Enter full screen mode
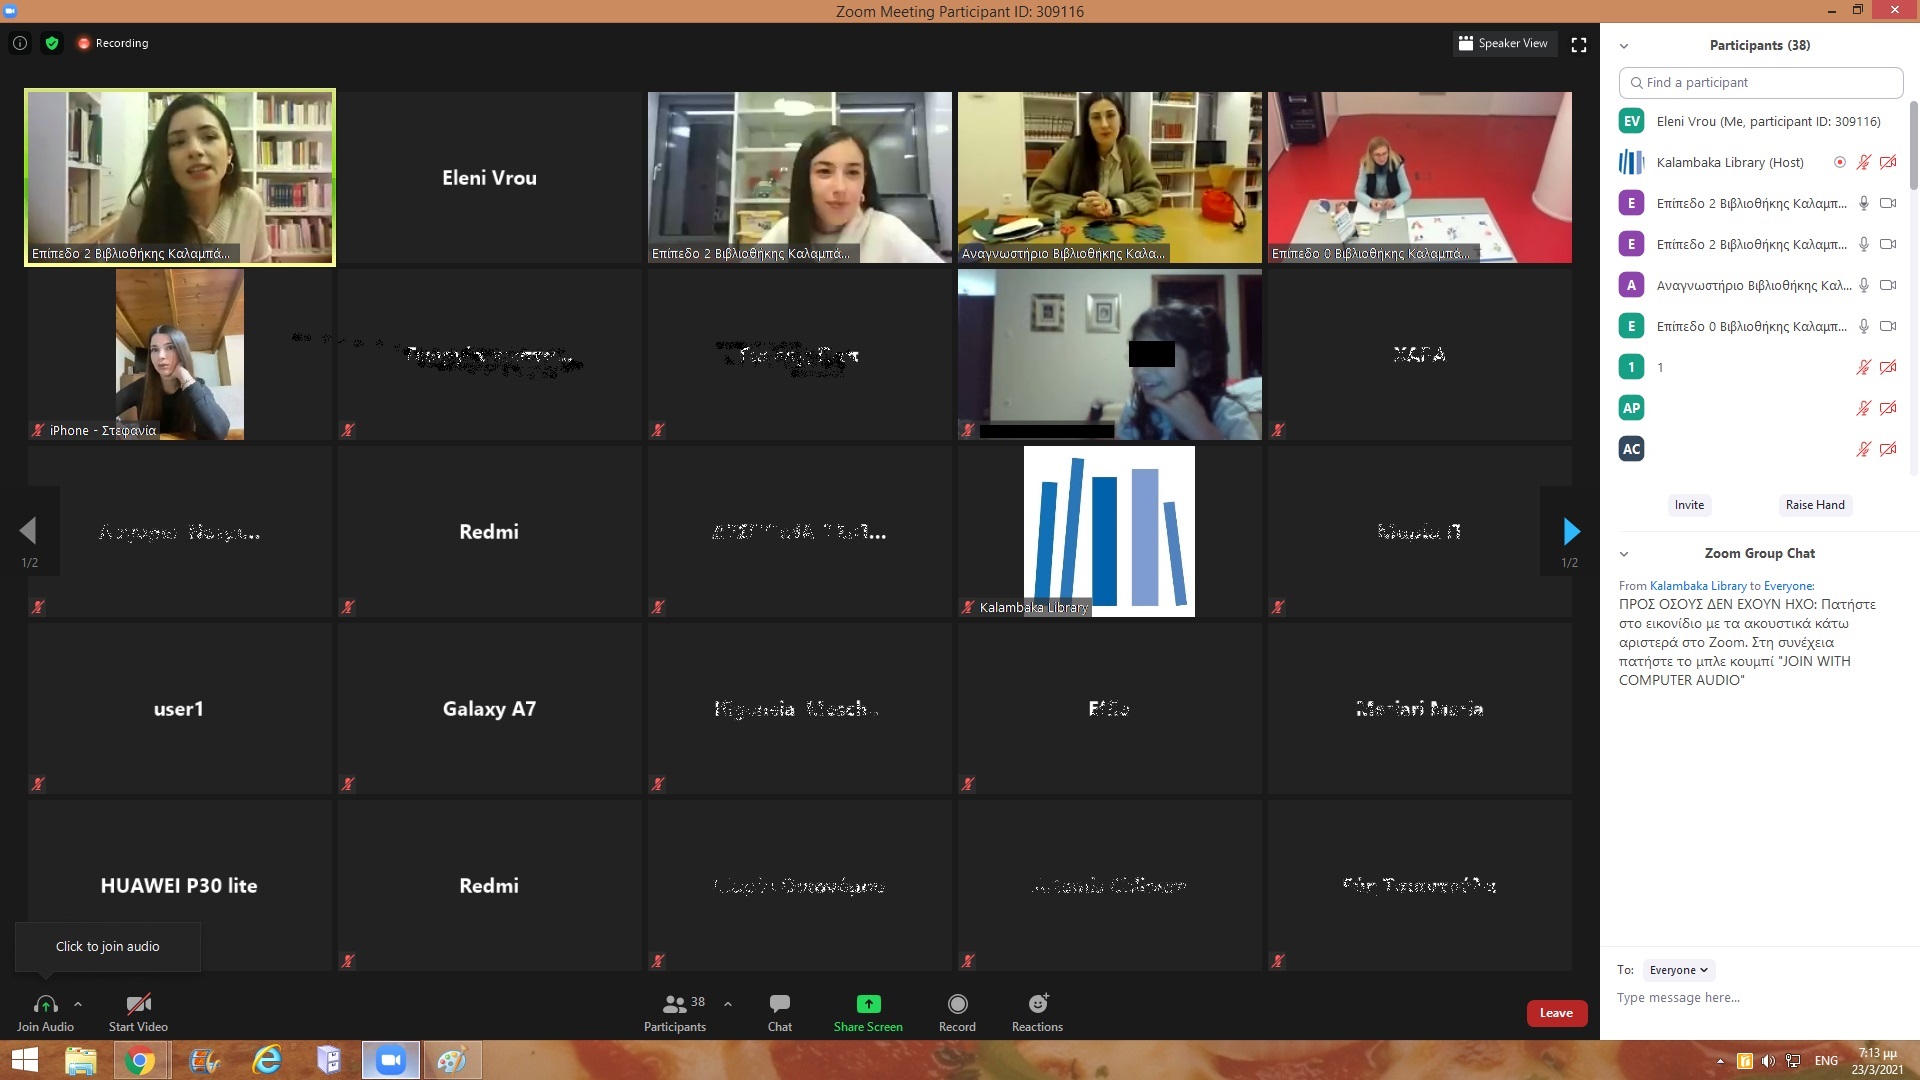Image resolution: width=1920 pixels, height=1080 pixels. tap(1579, 45)
